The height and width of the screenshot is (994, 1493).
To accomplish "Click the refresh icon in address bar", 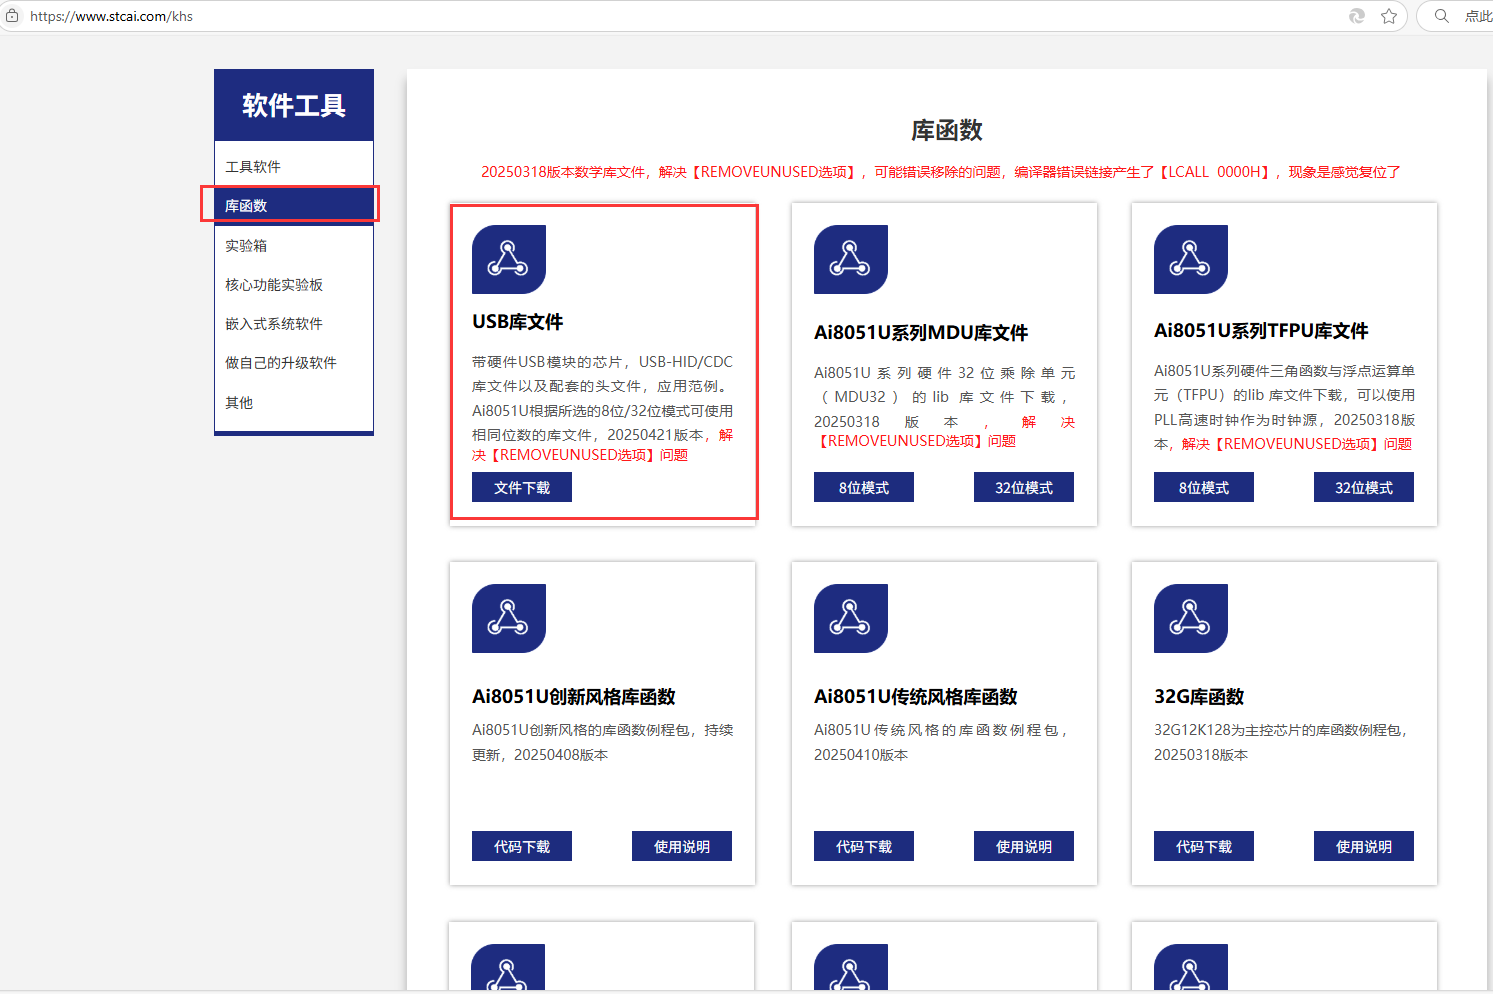I will pyautogui.click(x=1357, y=16).
